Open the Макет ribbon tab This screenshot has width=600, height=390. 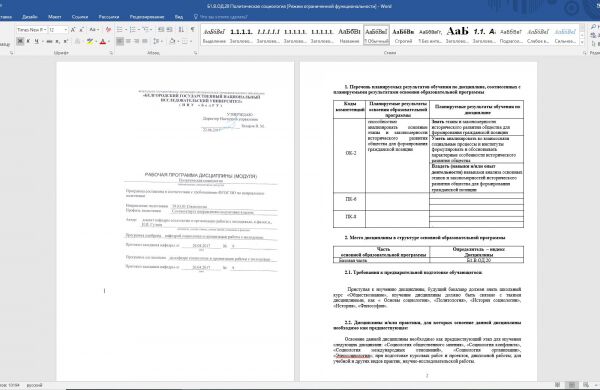tap(55, 17)
